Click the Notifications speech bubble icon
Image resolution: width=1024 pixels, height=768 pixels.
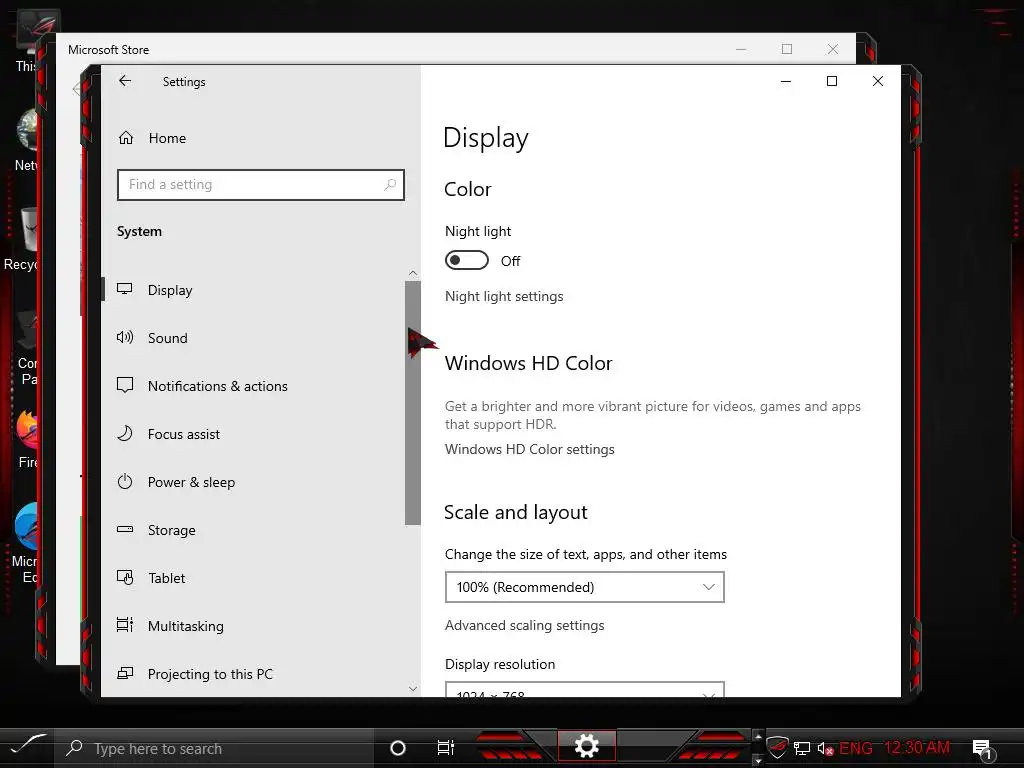click(x=125, y=385)
